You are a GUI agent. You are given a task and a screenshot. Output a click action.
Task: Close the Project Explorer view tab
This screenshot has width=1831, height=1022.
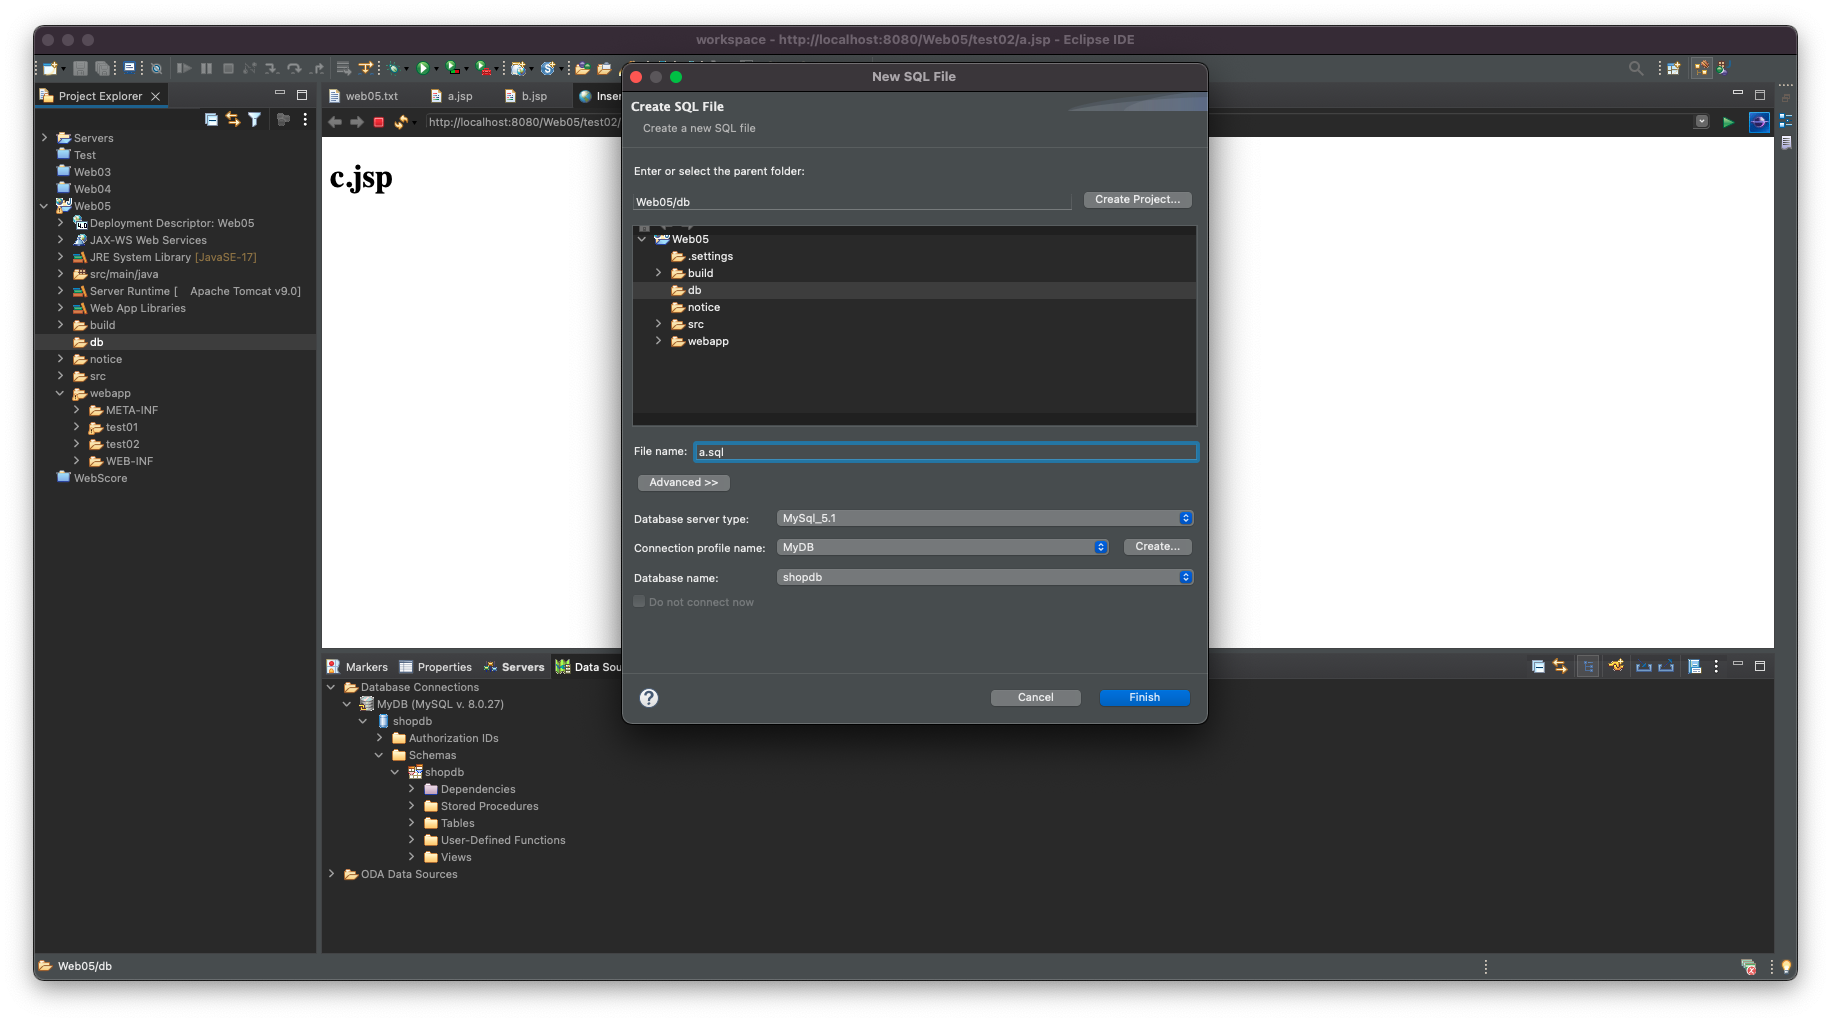155,96
